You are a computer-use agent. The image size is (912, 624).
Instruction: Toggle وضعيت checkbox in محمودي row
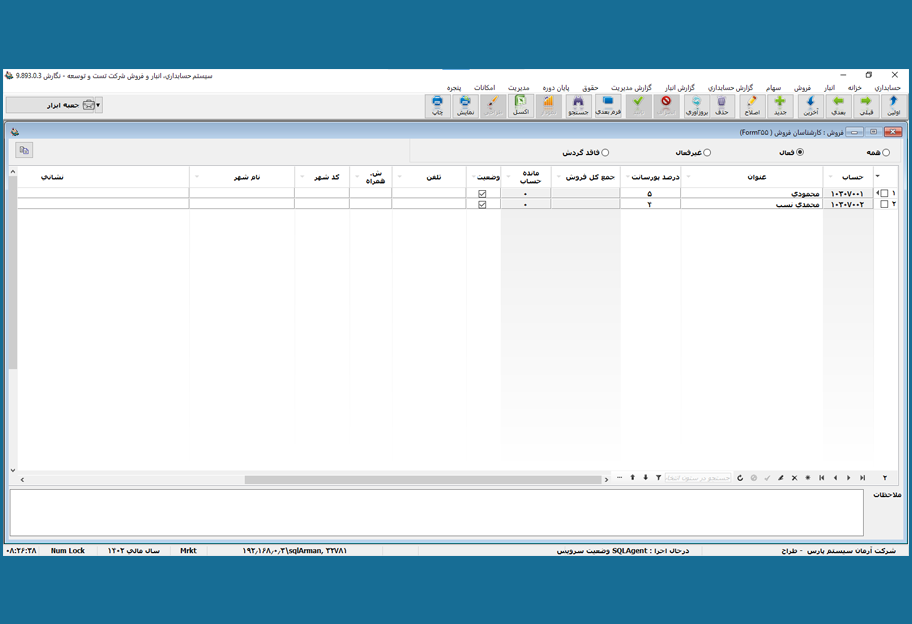point(482,194)
